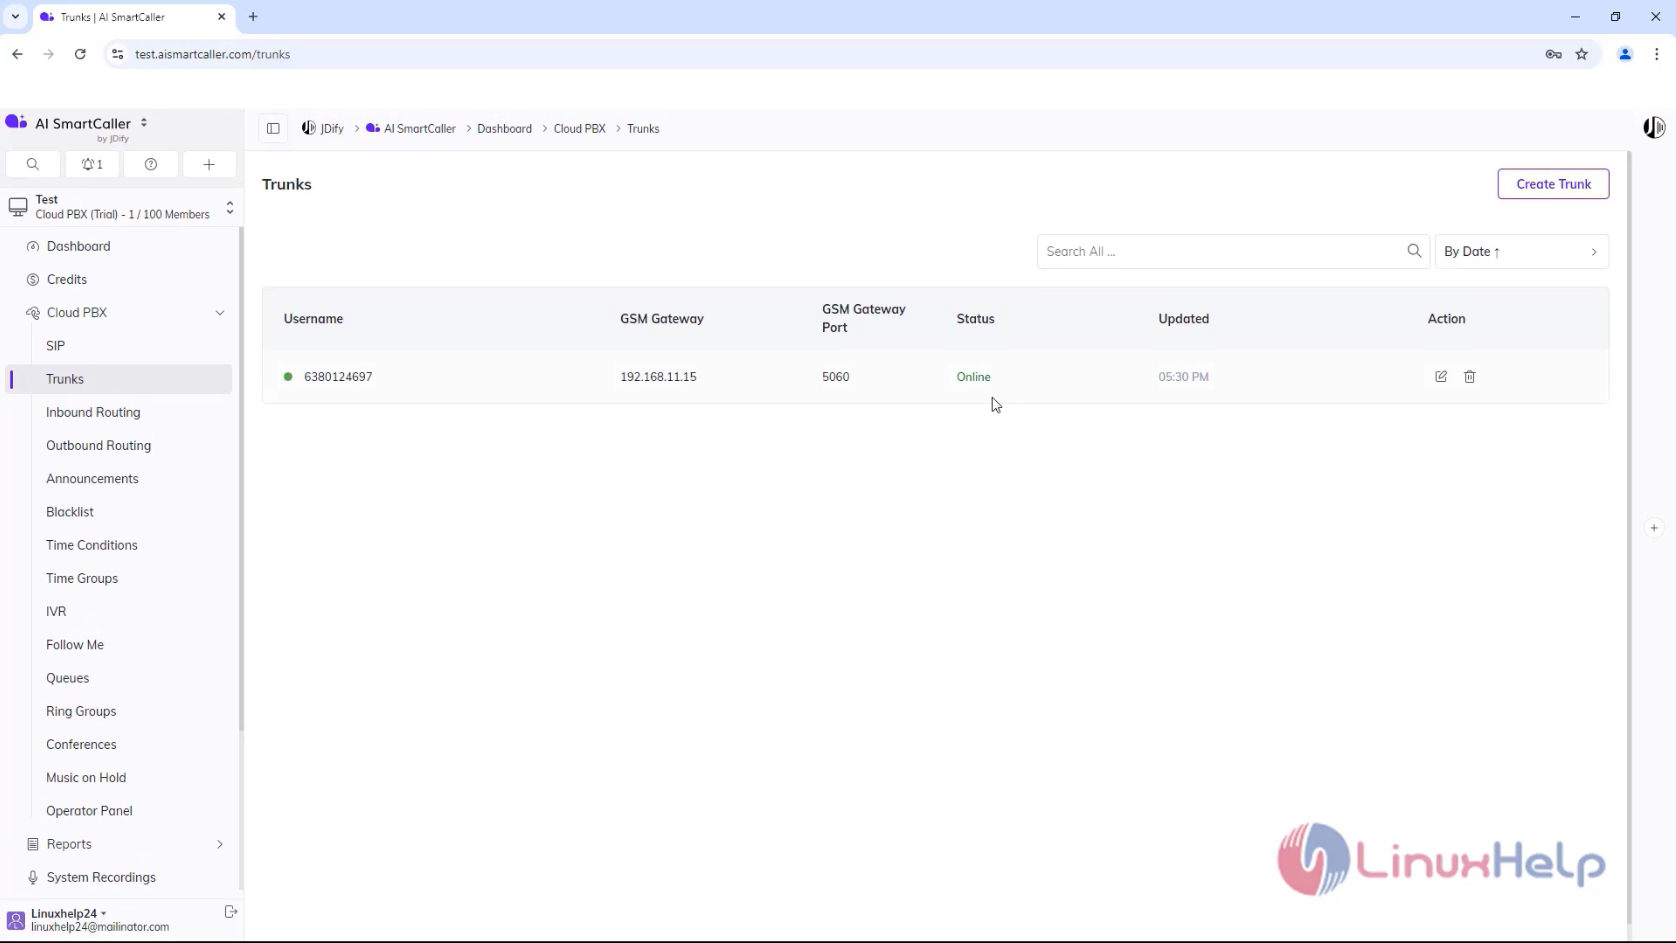Click the search magnifier in Search All

[1414, 251]
